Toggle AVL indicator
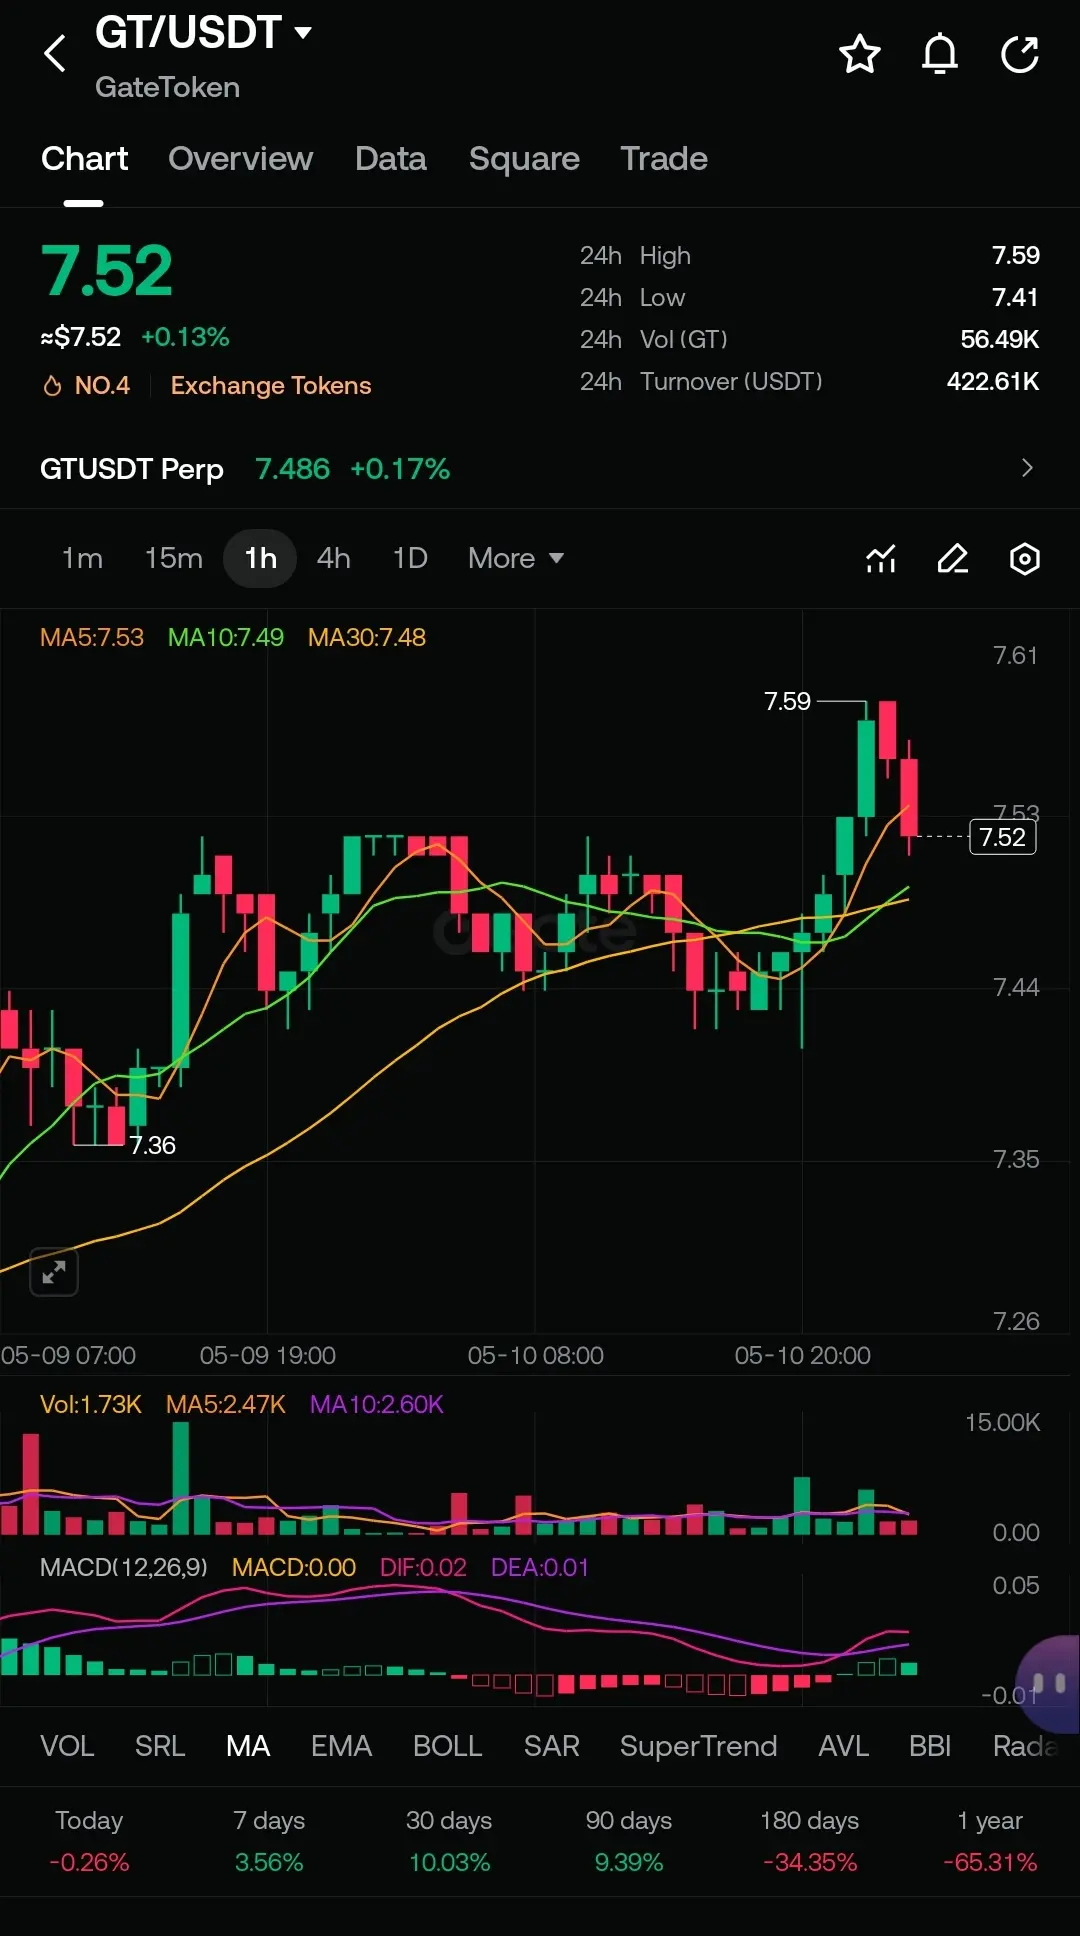 [843, 1746]
